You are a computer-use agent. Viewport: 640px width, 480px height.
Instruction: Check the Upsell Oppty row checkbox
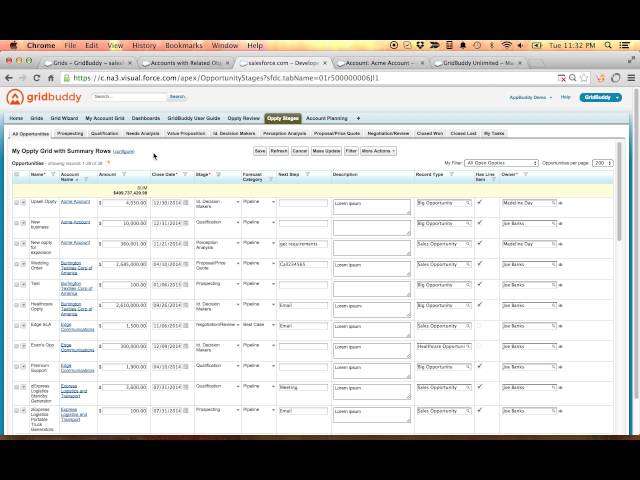tap(17, 202)
